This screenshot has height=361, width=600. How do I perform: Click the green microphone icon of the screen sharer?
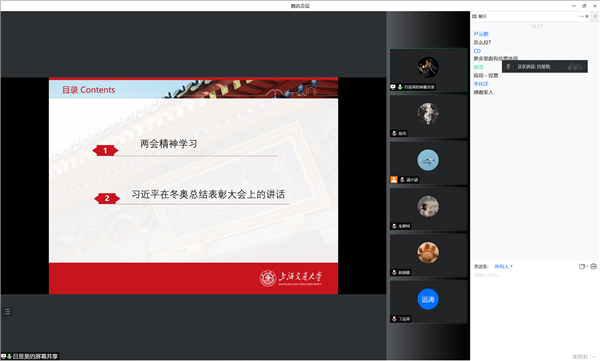click(x=400, y=87)
